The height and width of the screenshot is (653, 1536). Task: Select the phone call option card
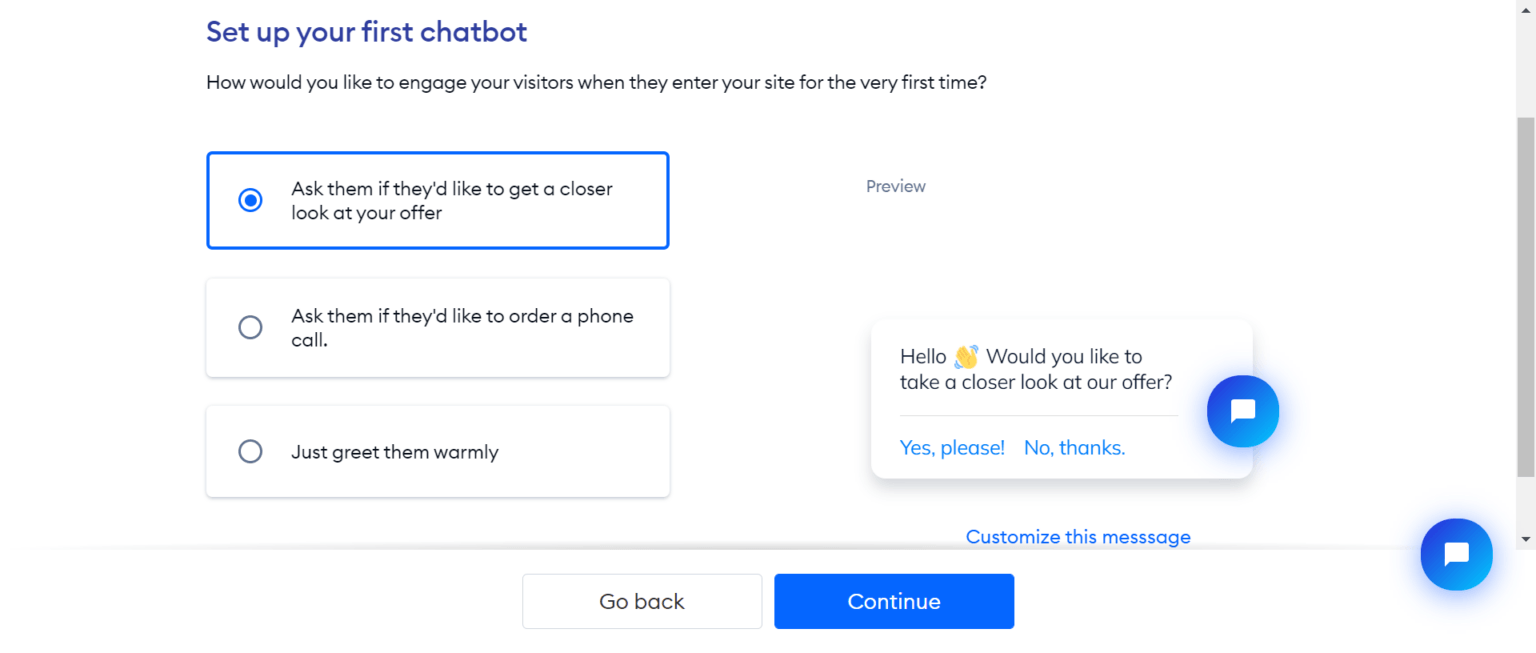coord(437,327)
